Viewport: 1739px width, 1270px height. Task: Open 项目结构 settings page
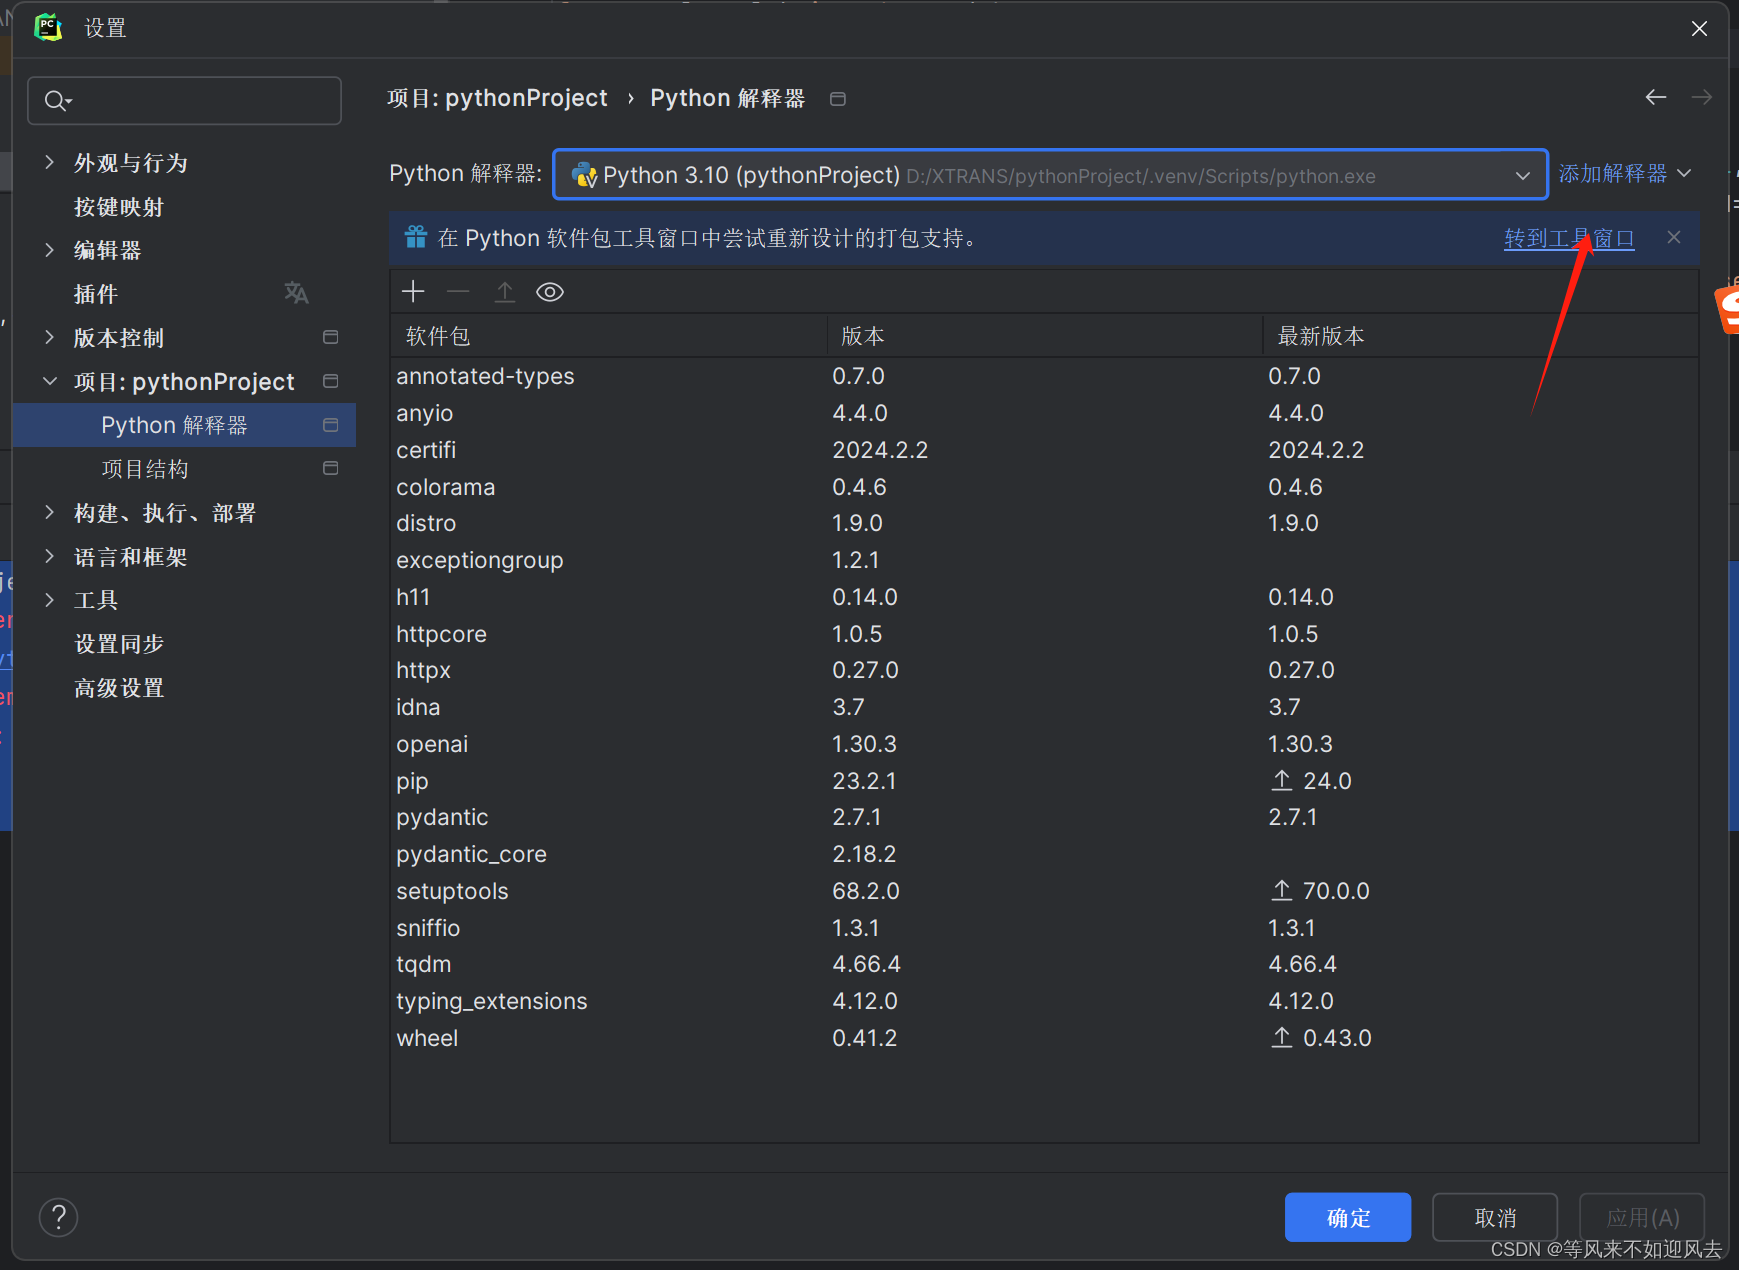pyautogui.click(x=145, y=469)
